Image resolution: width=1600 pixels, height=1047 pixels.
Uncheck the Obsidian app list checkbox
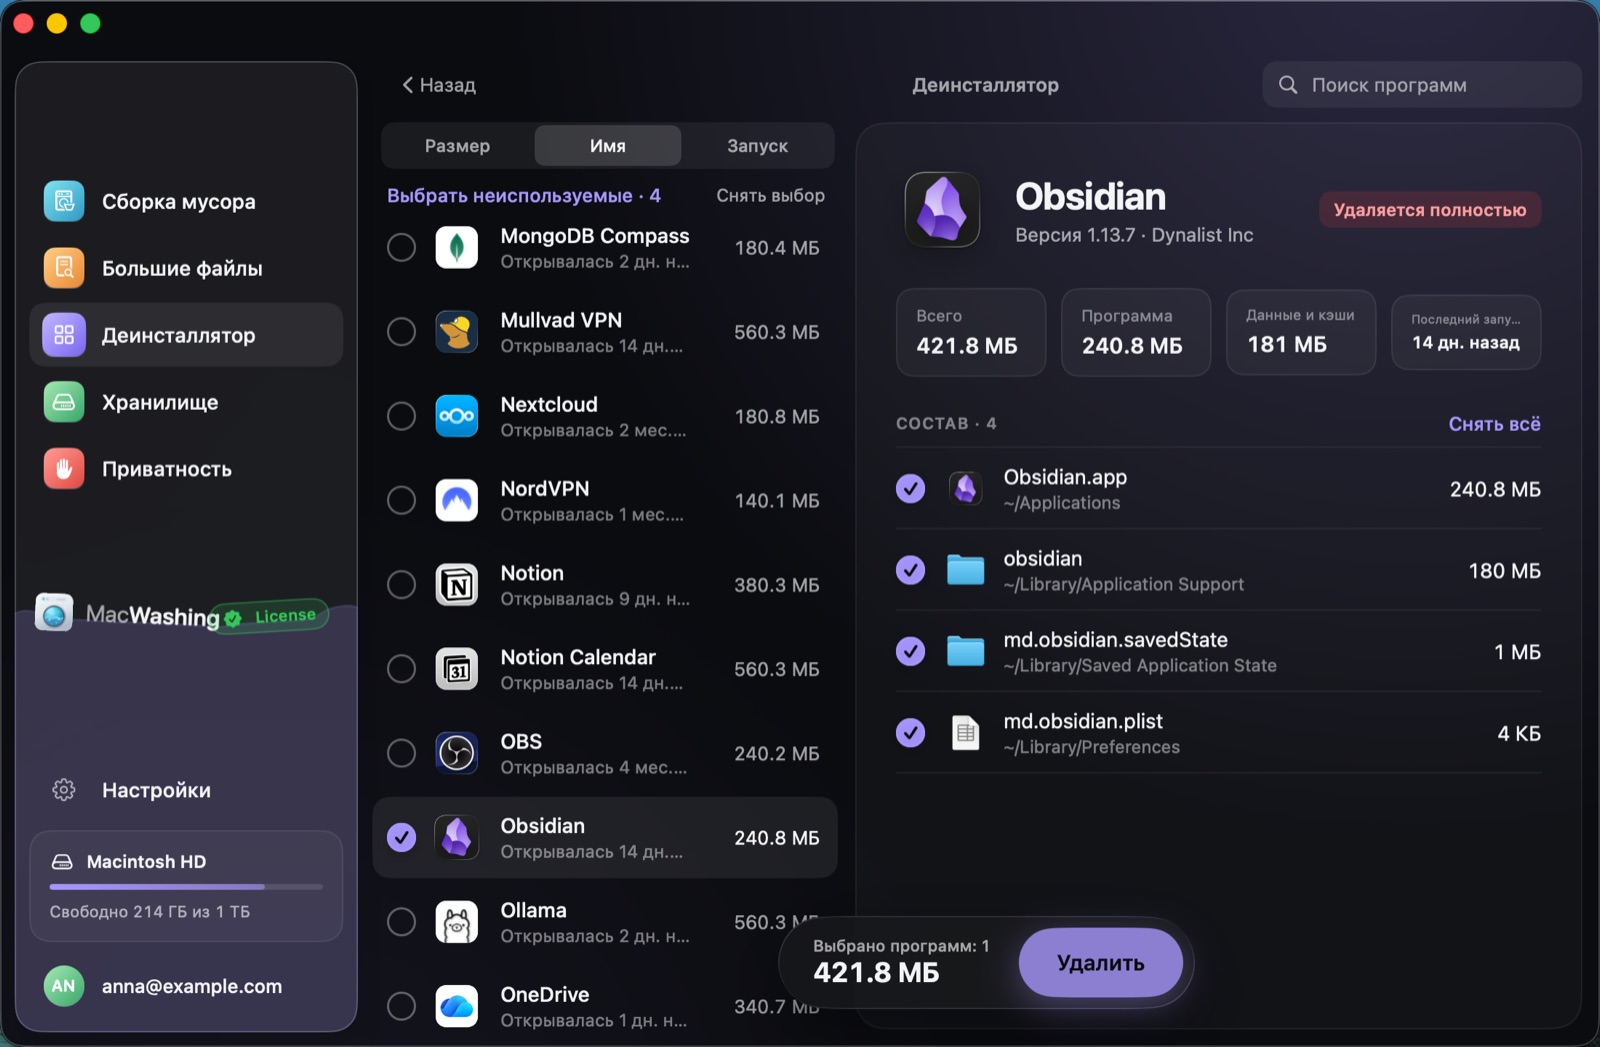pyautogui.click(x=402, y=837)
